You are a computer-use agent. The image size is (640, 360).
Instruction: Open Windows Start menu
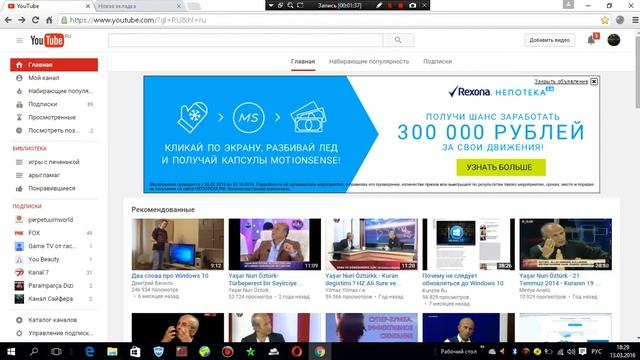11,351
